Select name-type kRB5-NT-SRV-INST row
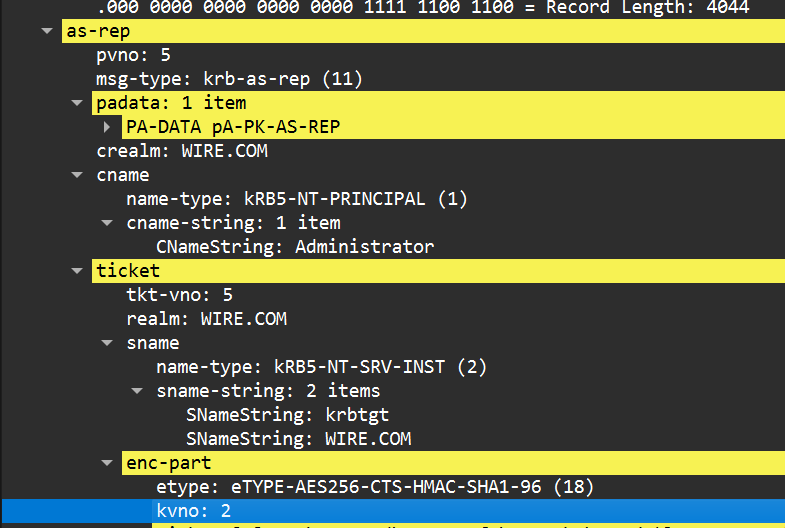The image size is (785, 528). point(320,367)
